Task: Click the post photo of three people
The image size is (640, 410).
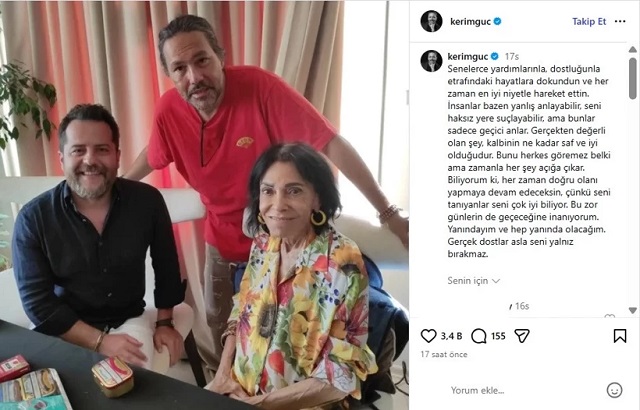Action: [204, 205]
